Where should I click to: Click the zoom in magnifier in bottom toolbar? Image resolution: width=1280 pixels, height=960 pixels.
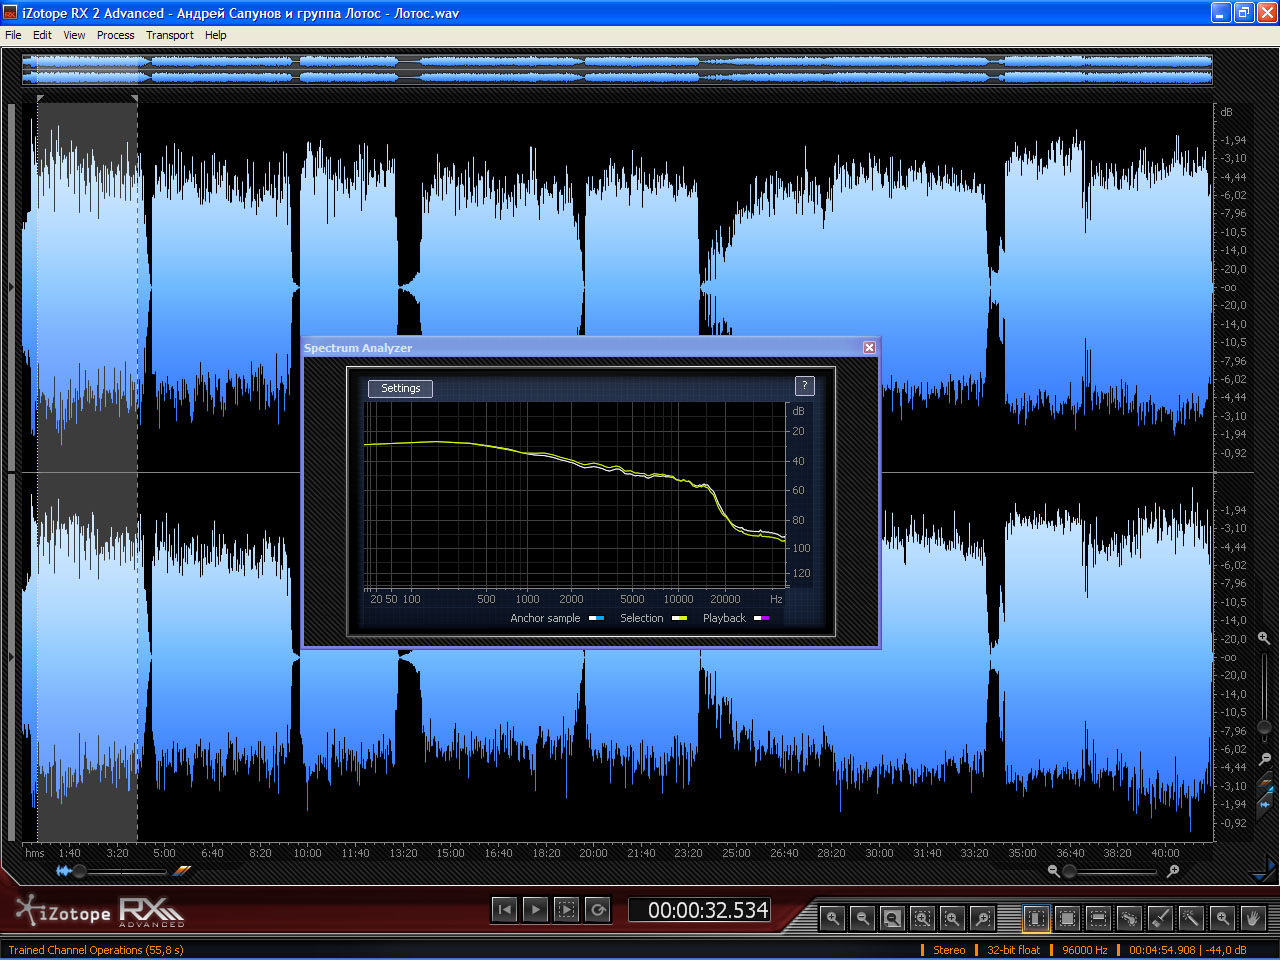[832, 917]
